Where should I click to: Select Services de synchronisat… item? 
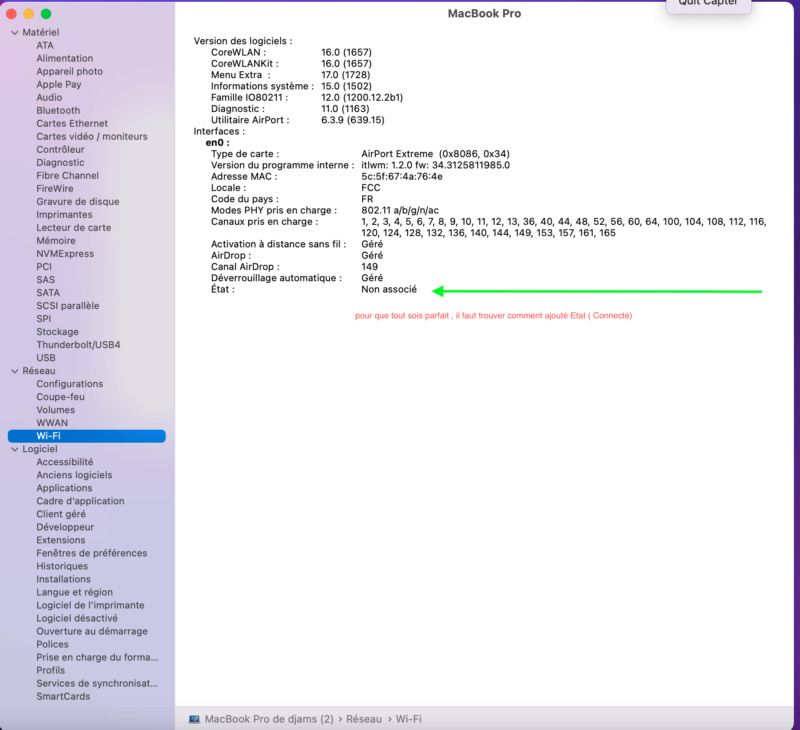pos(97,683)
